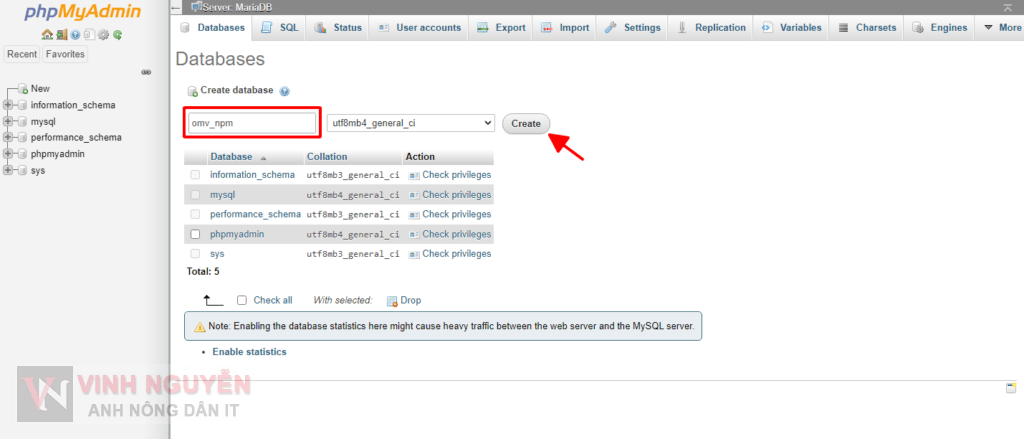Click the log out door icon
This screenshot has height=439, width=1024.
coord(61,35)
